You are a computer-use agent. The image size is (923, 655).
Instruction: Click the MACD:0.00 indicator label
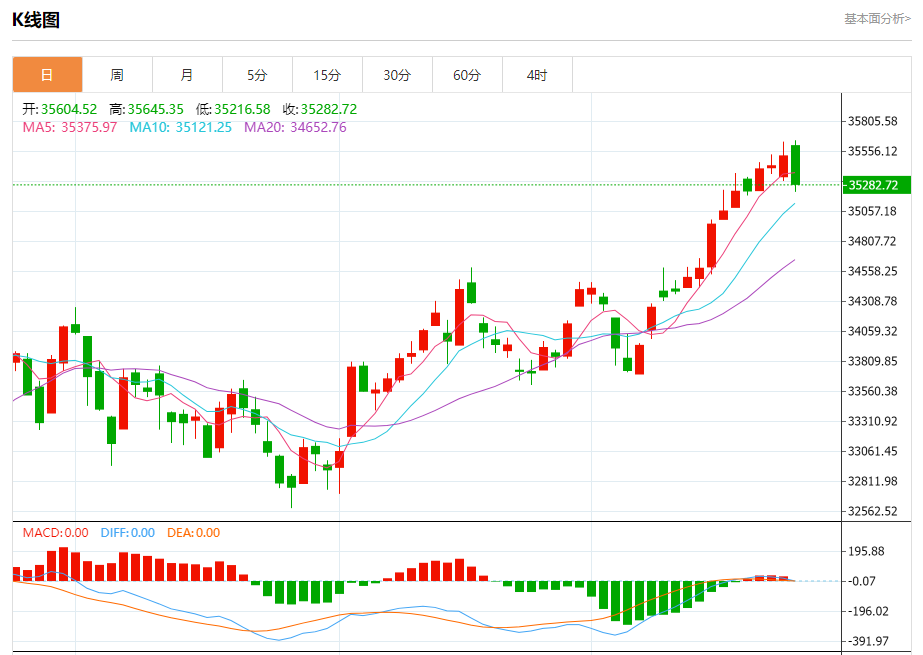pyautogui.click(x=55, y=533)
